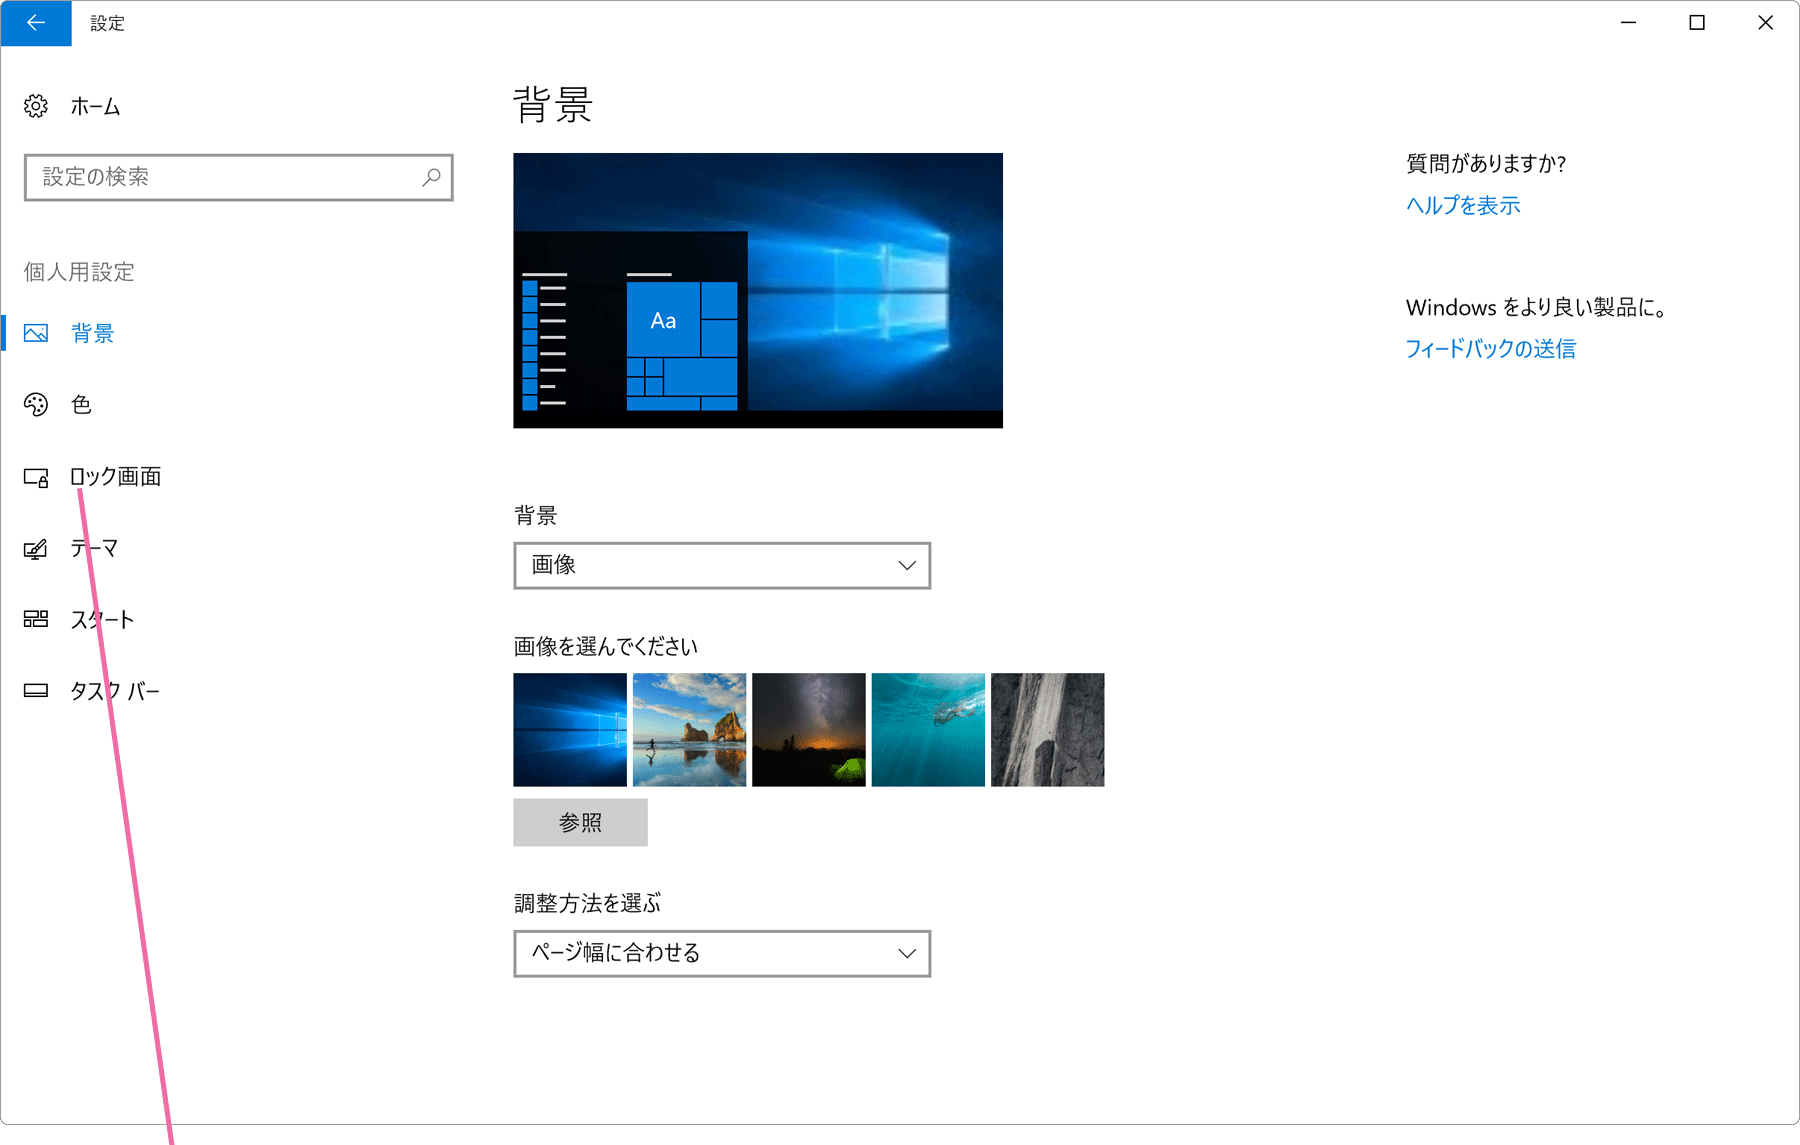The height and width of the screenshot is (1145, 1800).
Task: Choose the Windows logo wallpaper thumbnail
Action: click(x=570, y=729)
